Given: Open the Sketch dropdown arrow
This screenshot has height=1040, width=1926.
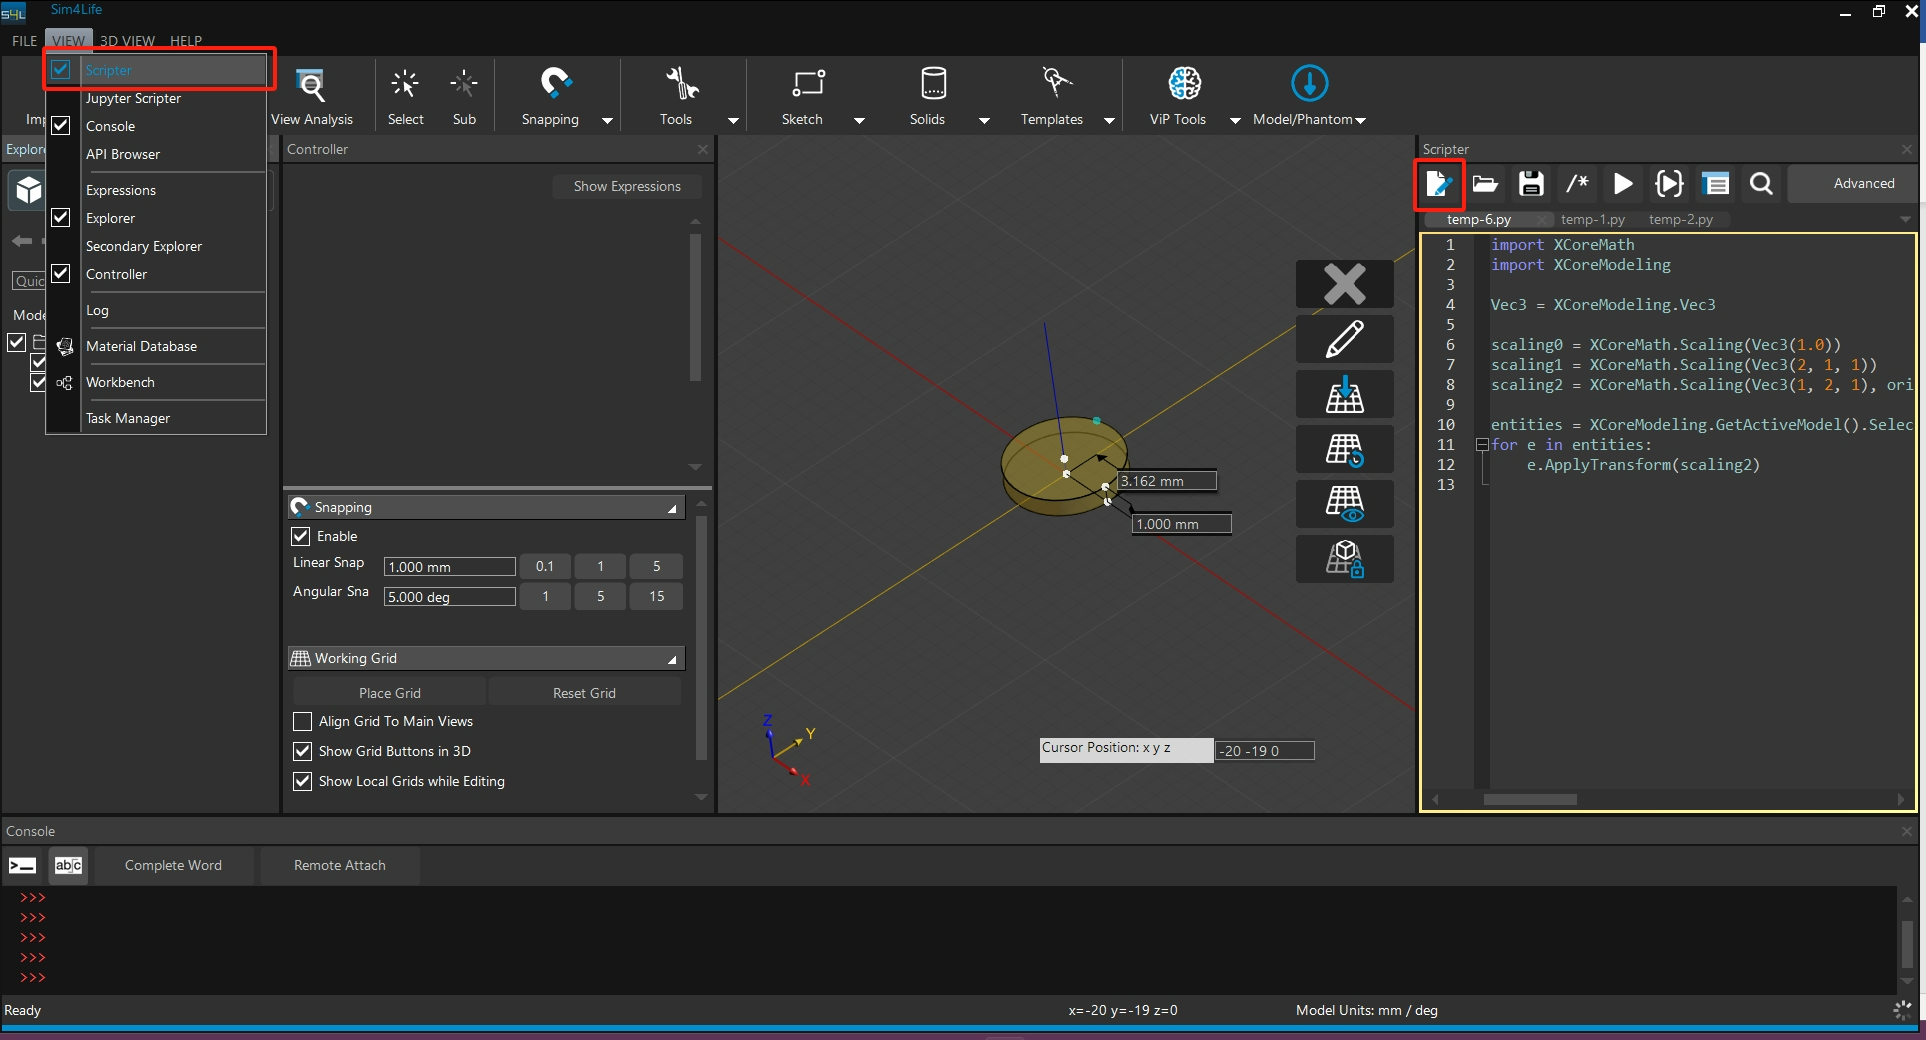Looking at the screenshot, I should pyautogui.click(x=859, y=120).
